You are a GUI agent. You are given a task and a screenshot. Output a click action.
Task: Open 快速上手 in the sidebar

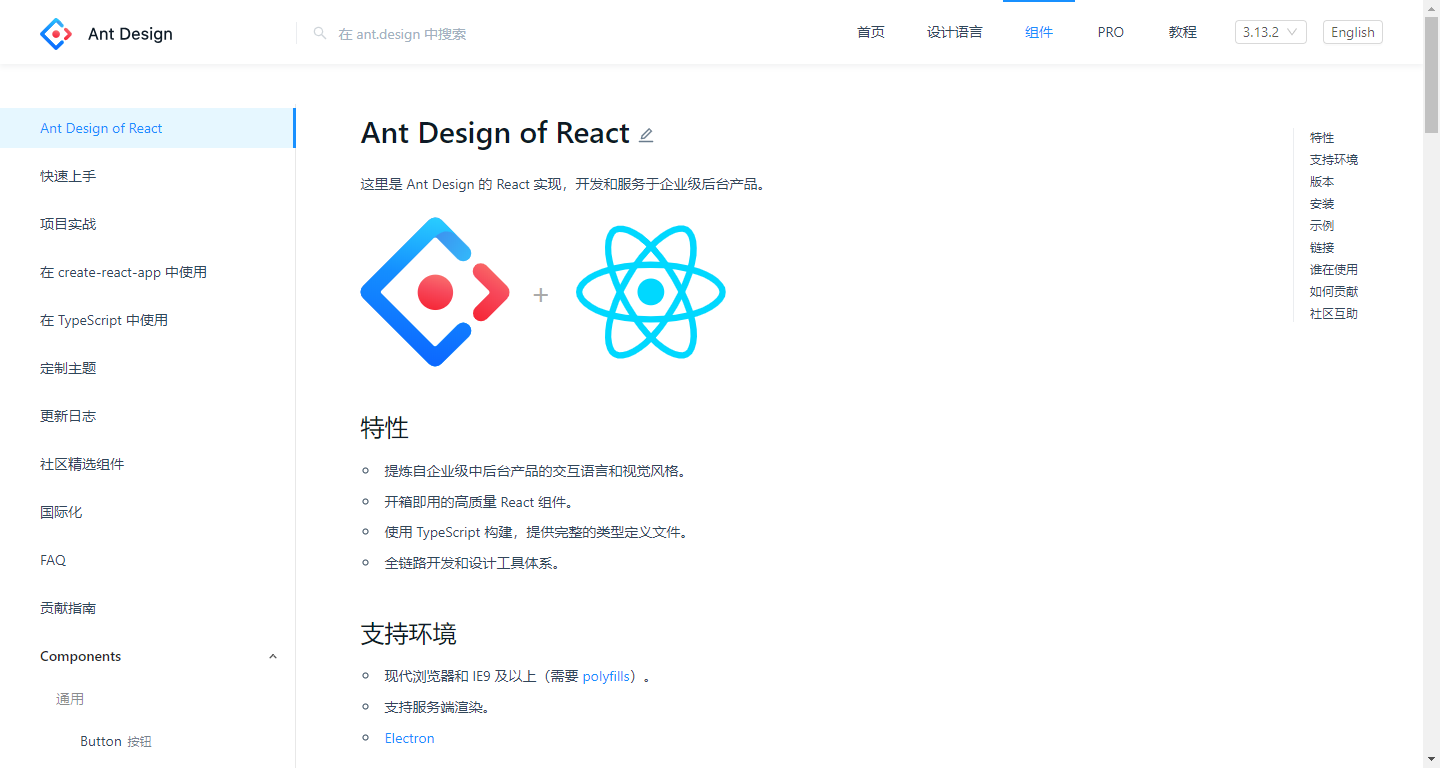(x=148, y=176)
